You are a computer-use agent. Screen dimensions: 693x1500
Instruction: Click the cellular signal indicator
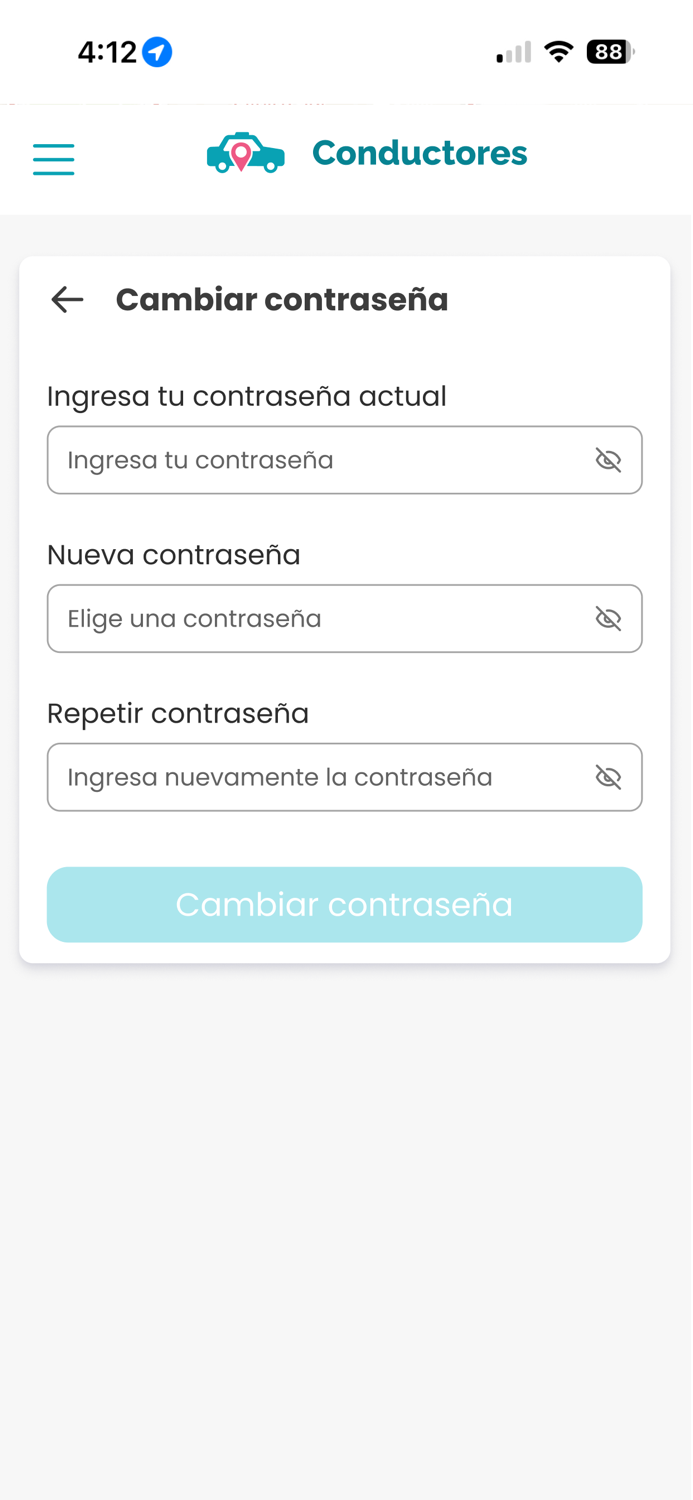(511, 52)
